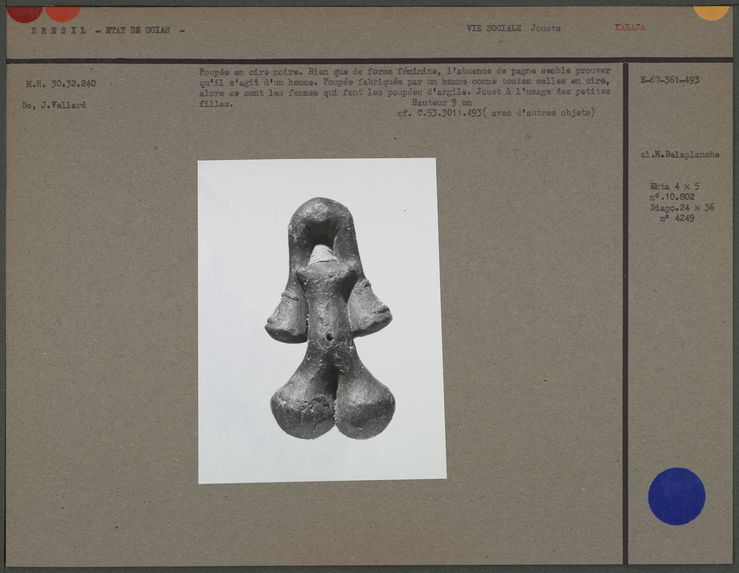
Task: Select the red KARAJA label
Action: point(629,28)
